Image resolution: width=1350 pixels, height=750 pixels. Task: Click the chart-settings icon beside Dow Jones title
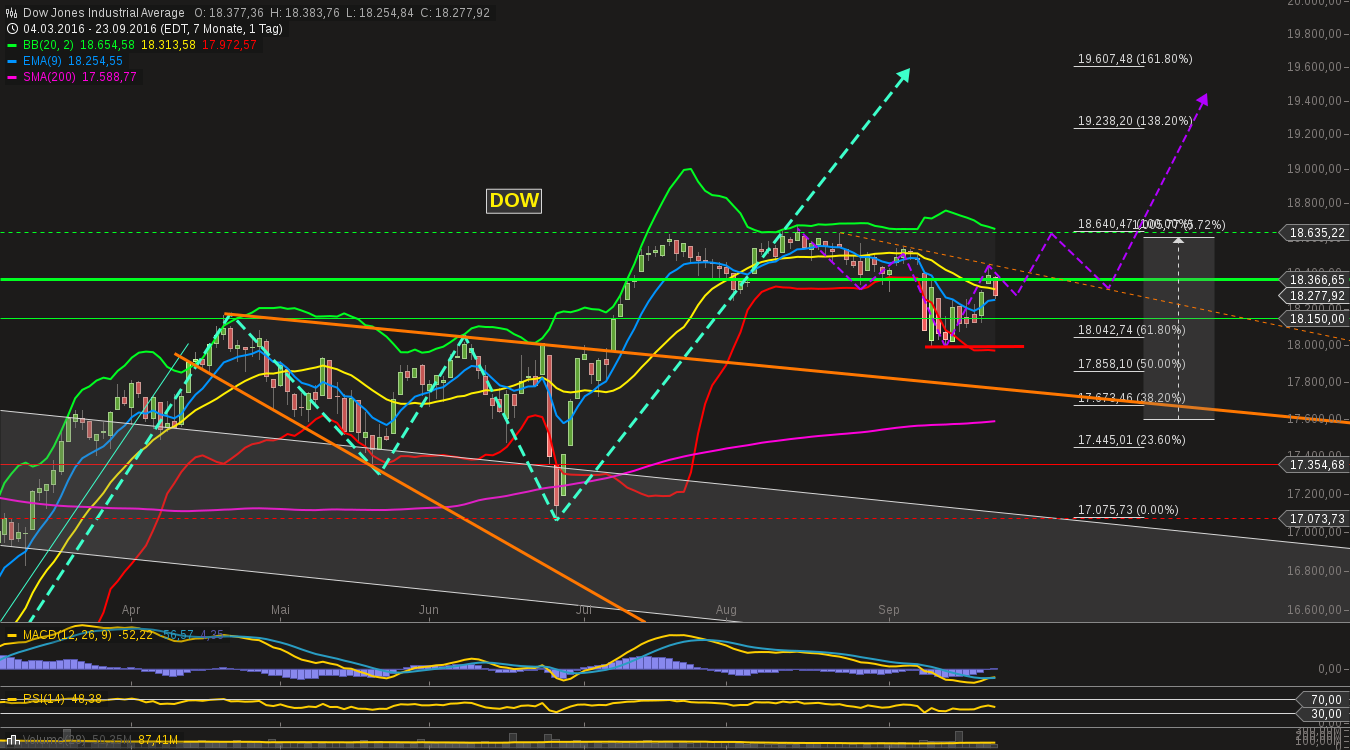12,13
